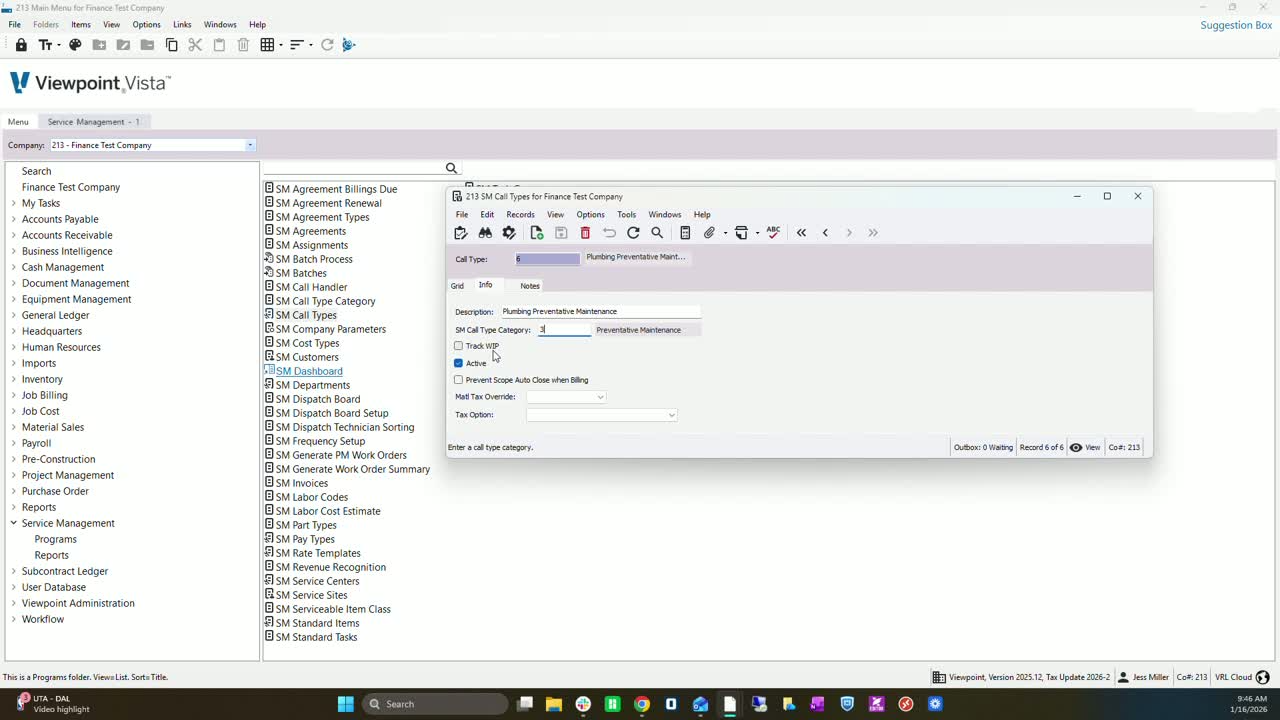Open the font size tool in main toolbar

45,45
